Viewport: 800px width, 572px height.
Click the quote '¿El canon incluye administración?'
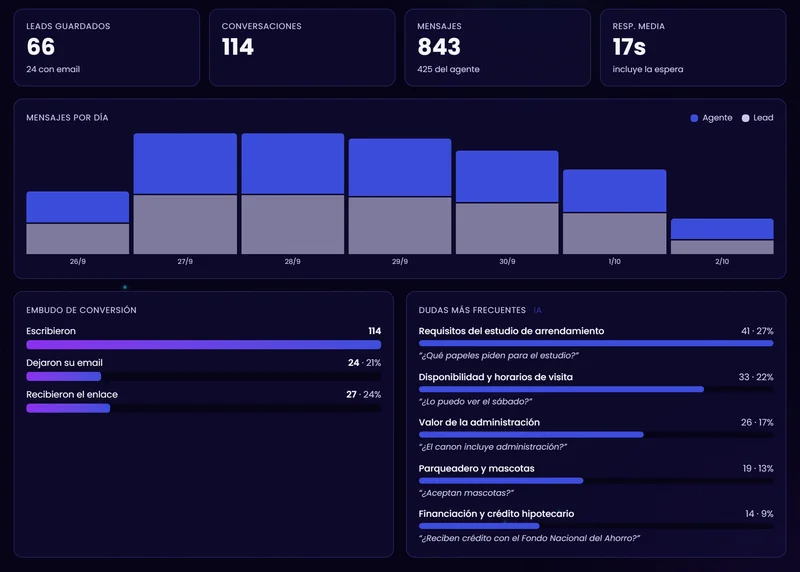click(493, 447)
